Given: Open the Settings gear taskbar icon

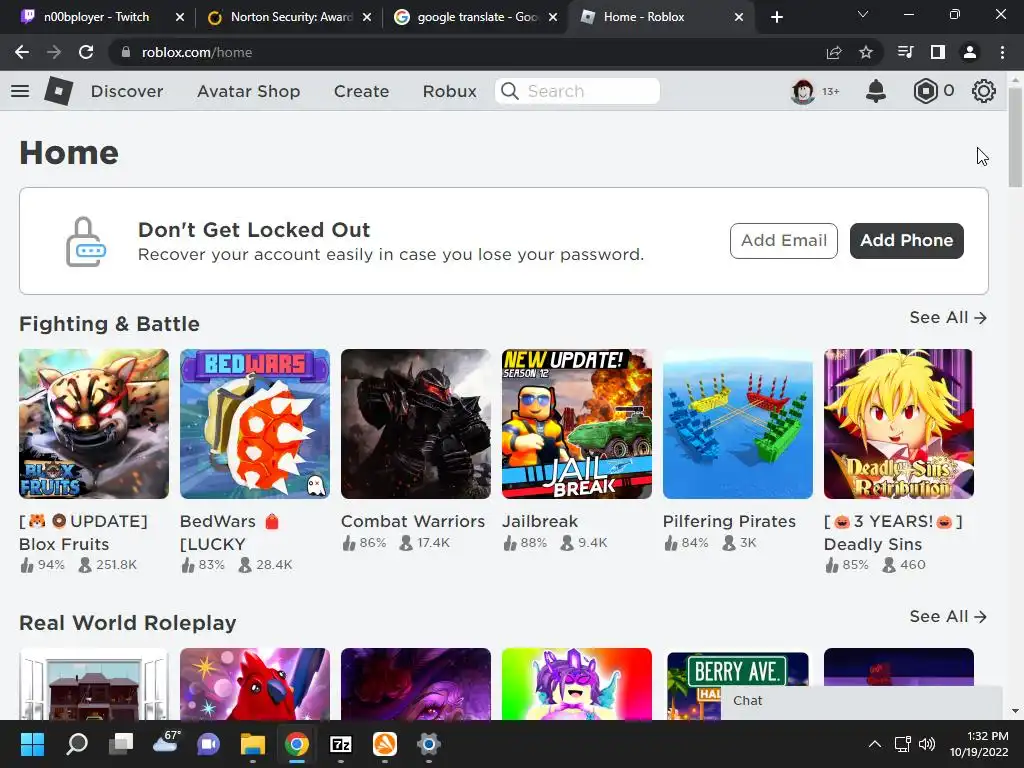Looking at the screenshot, I should click(428, 744).
